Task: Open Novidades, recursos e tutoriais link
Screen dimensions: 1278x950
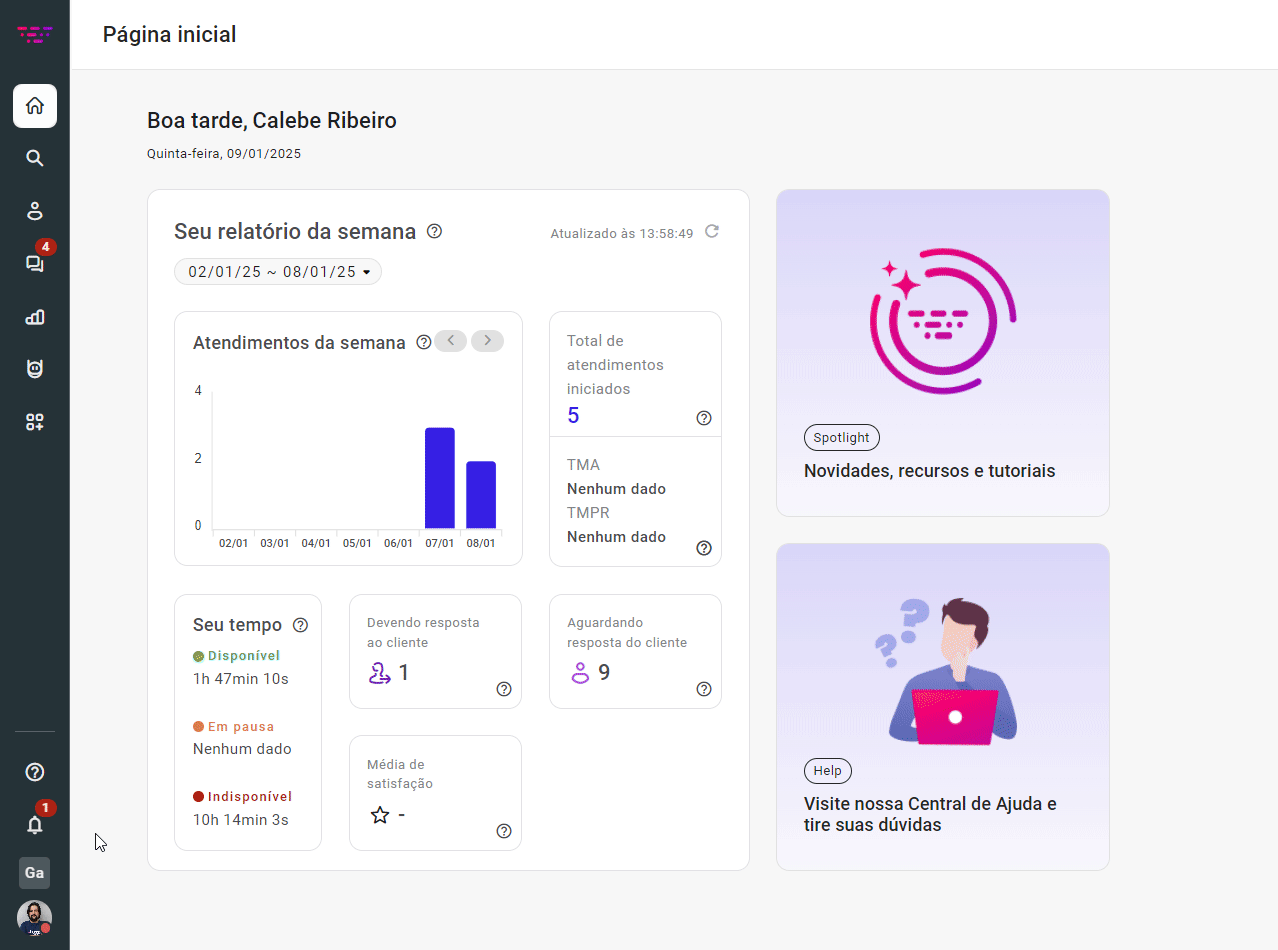Action: (930, 471)
